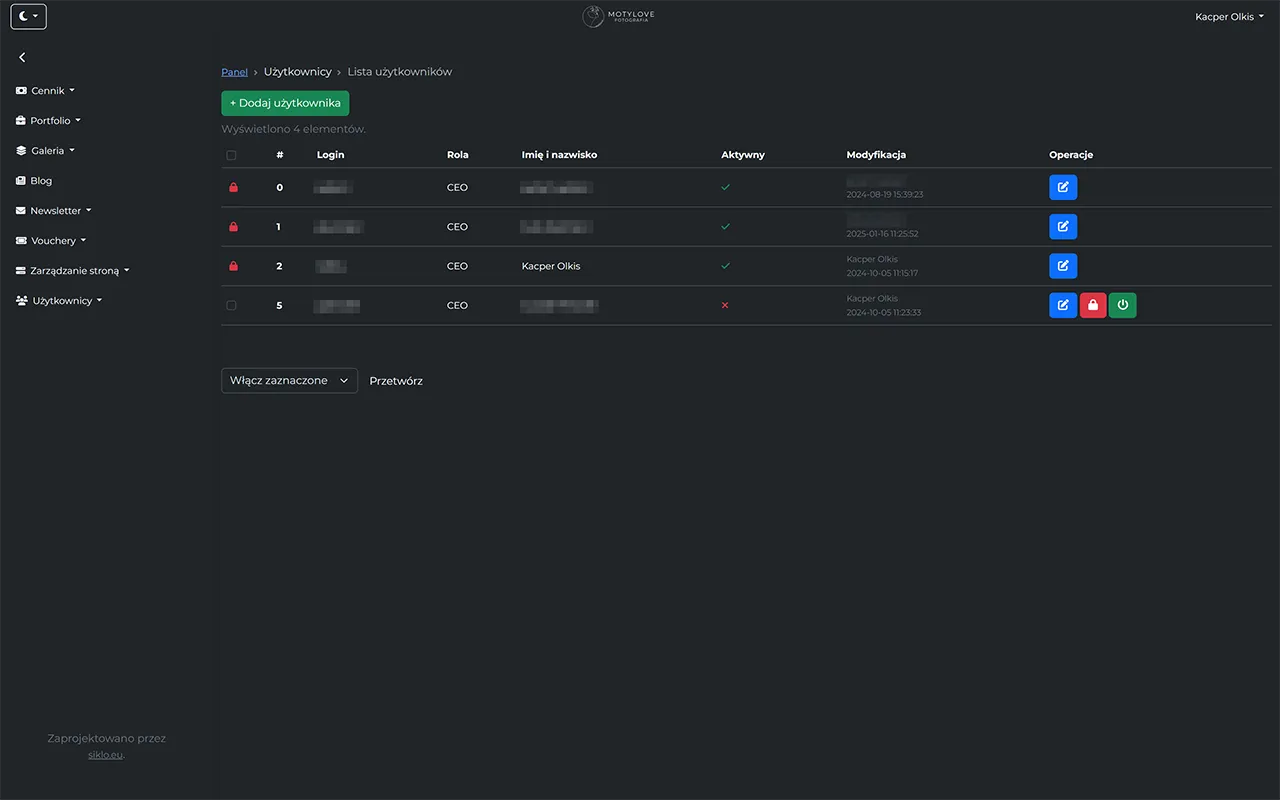
Task: Click the envelope icon next to Newsletter
Action: (20, 210)
